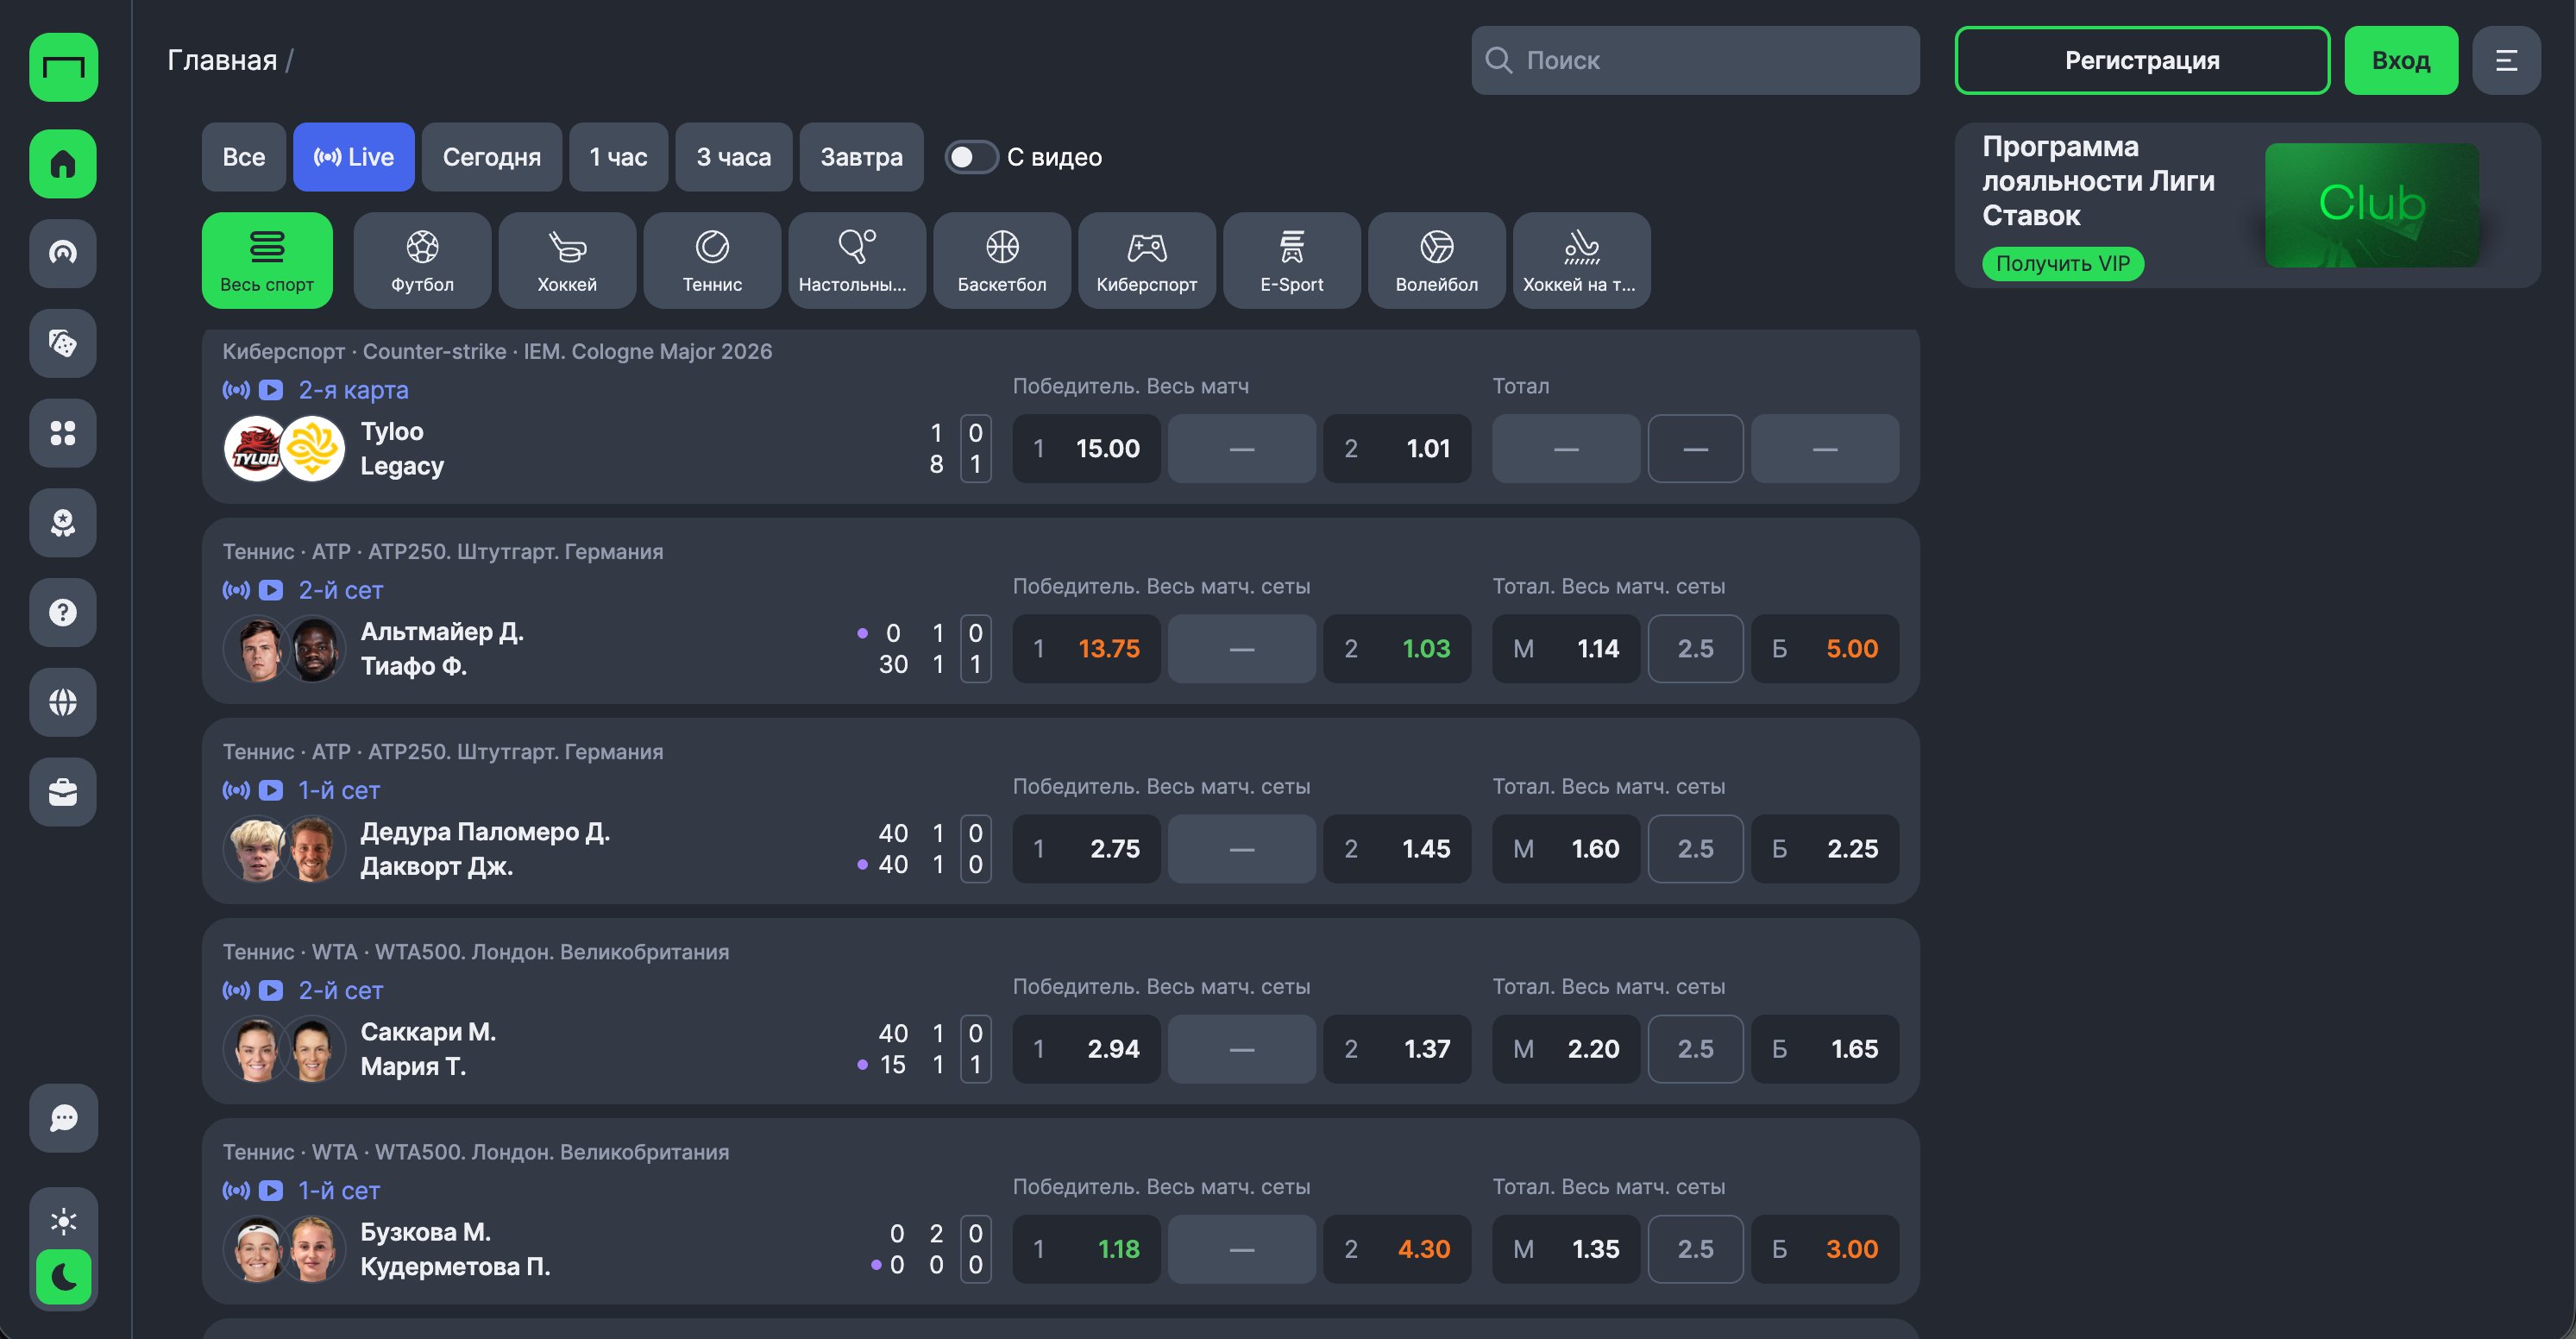Select dark theme with moon icon

tap(63, 1277)
